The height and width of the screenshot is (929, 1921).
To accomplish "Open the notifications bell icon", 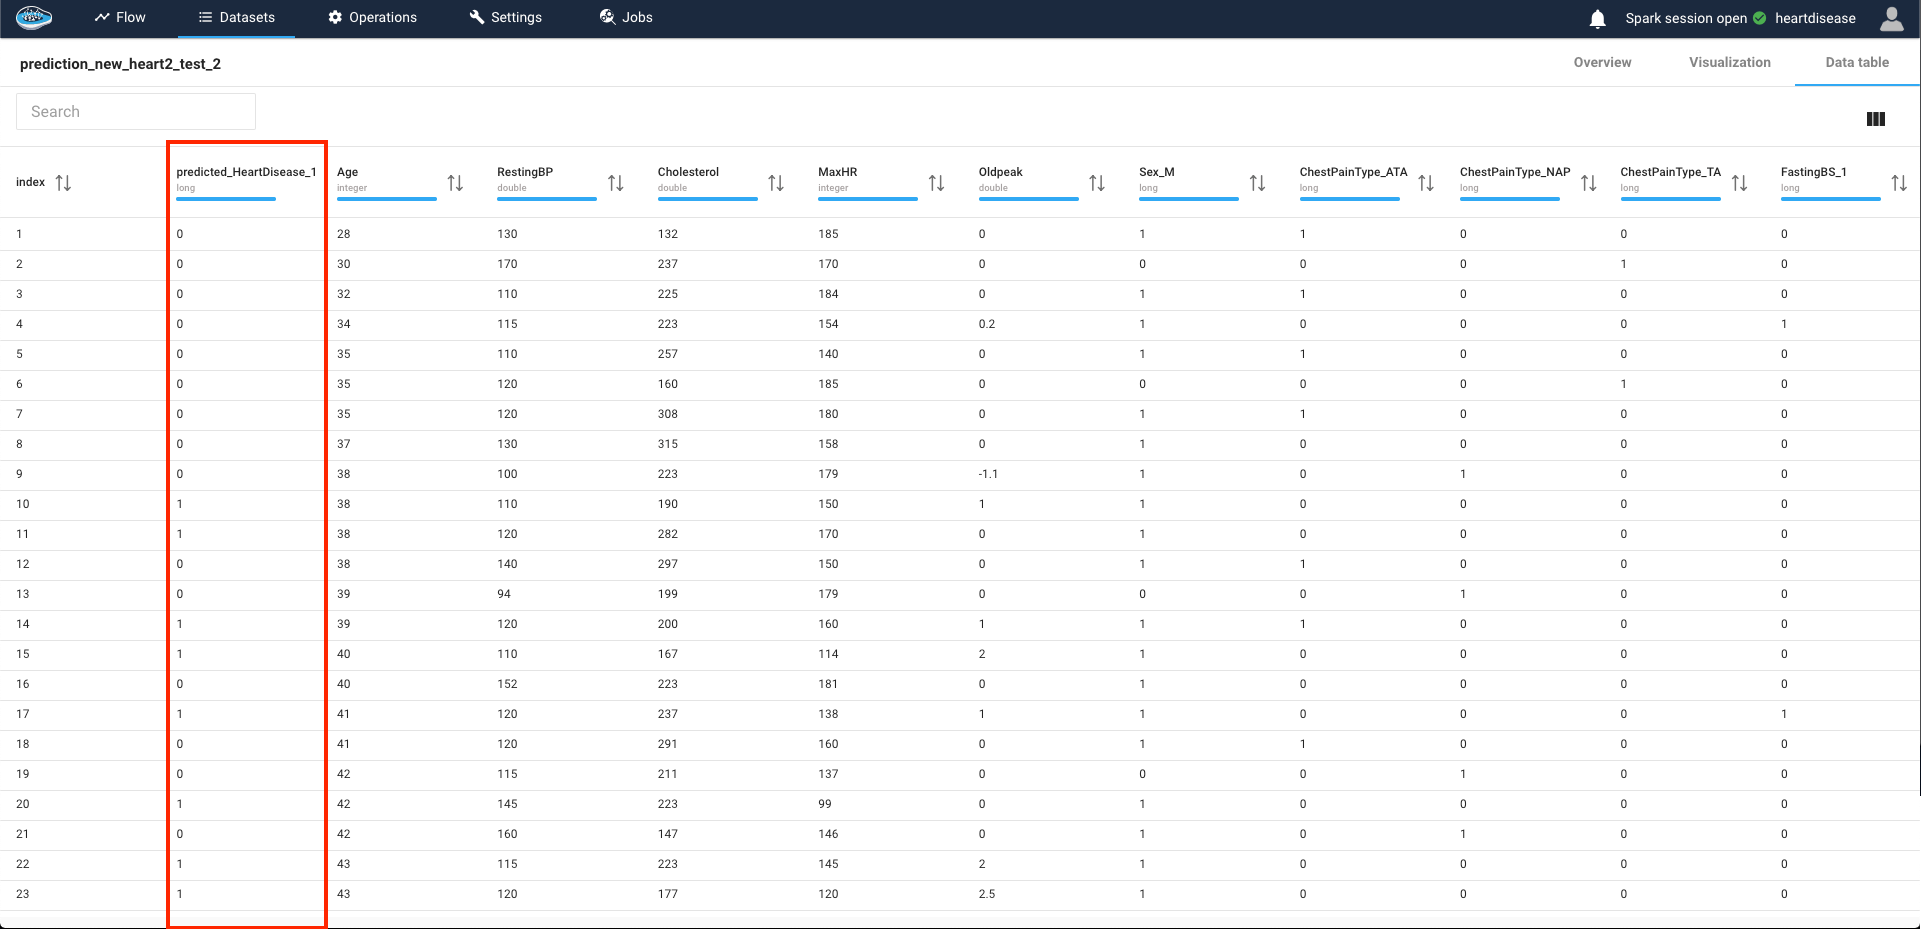I will click(x=1597, y=19).
